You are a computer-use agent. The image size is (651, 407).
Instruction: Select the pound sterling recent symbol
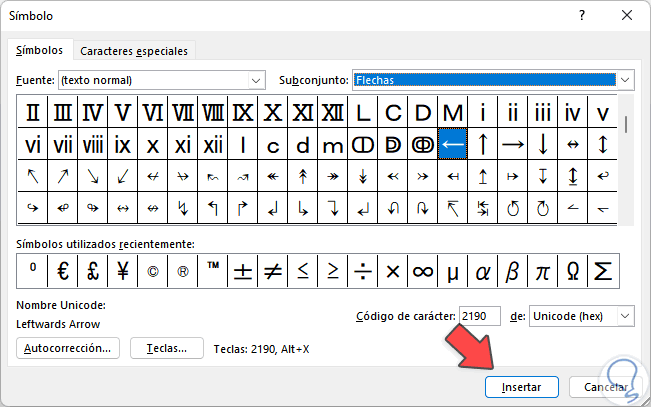92,271
